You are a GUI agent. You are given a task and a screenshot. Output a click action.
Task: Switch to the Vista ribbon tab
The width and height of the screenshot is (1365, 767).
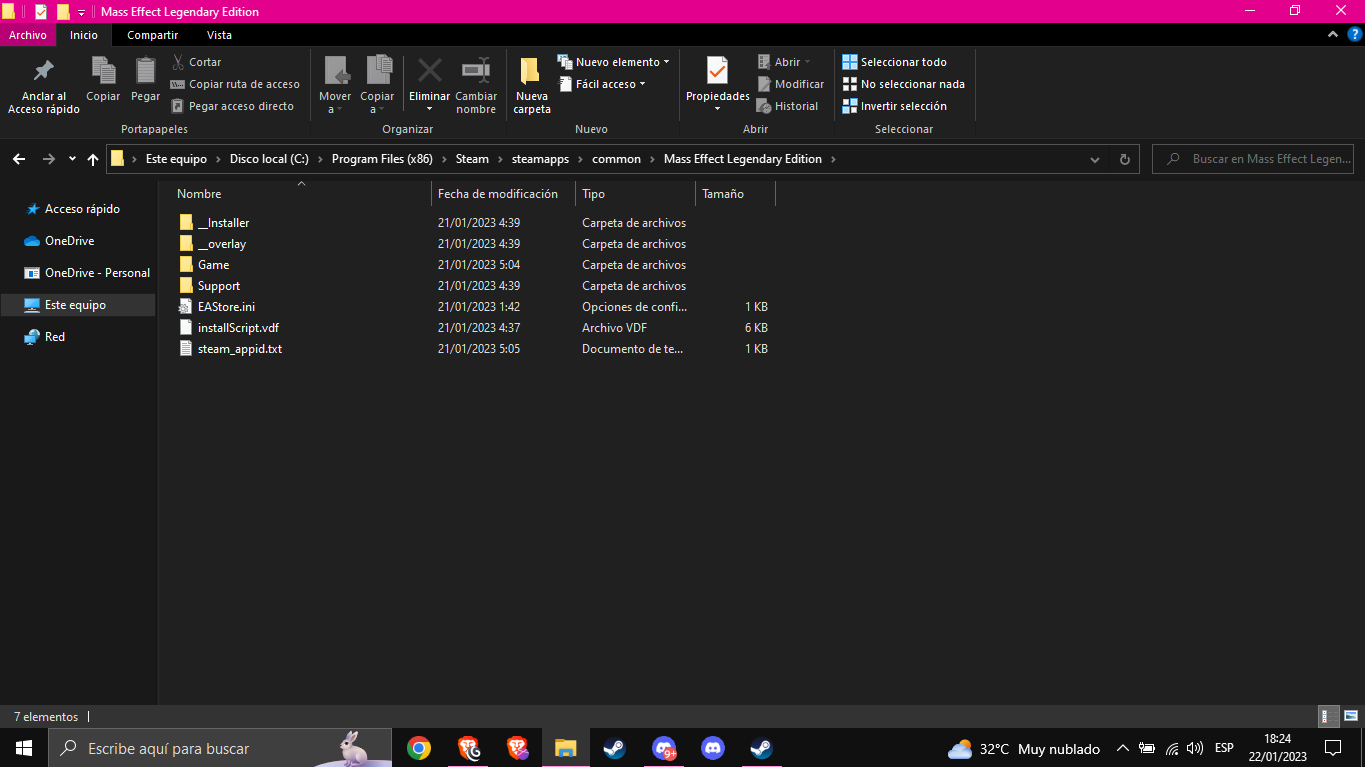tap(219, 35)
